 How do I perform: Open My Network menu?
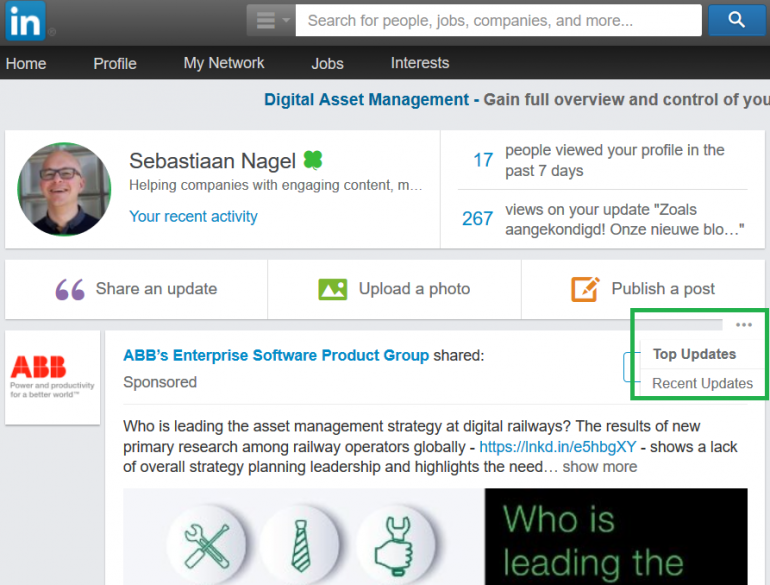224,63
